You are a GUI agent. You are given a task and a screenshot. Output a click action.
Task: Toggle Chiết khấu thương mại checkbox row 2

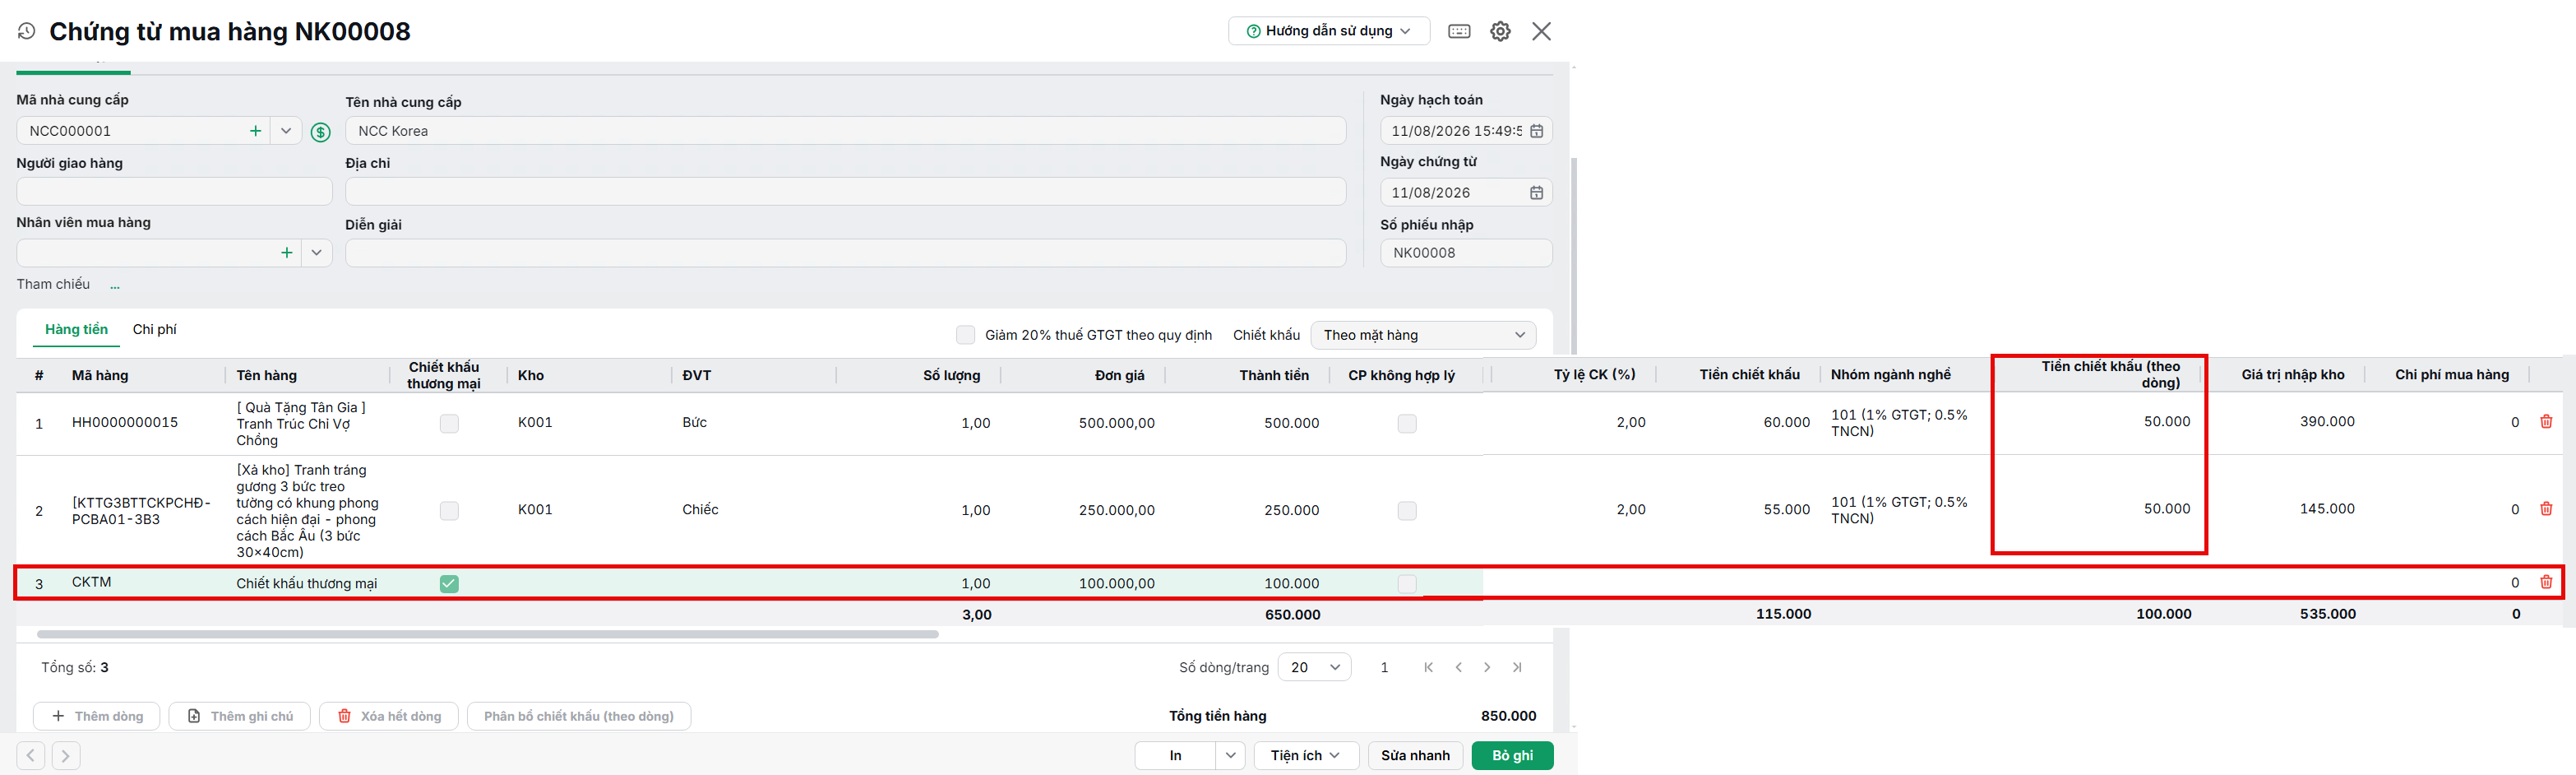point(449,511)
